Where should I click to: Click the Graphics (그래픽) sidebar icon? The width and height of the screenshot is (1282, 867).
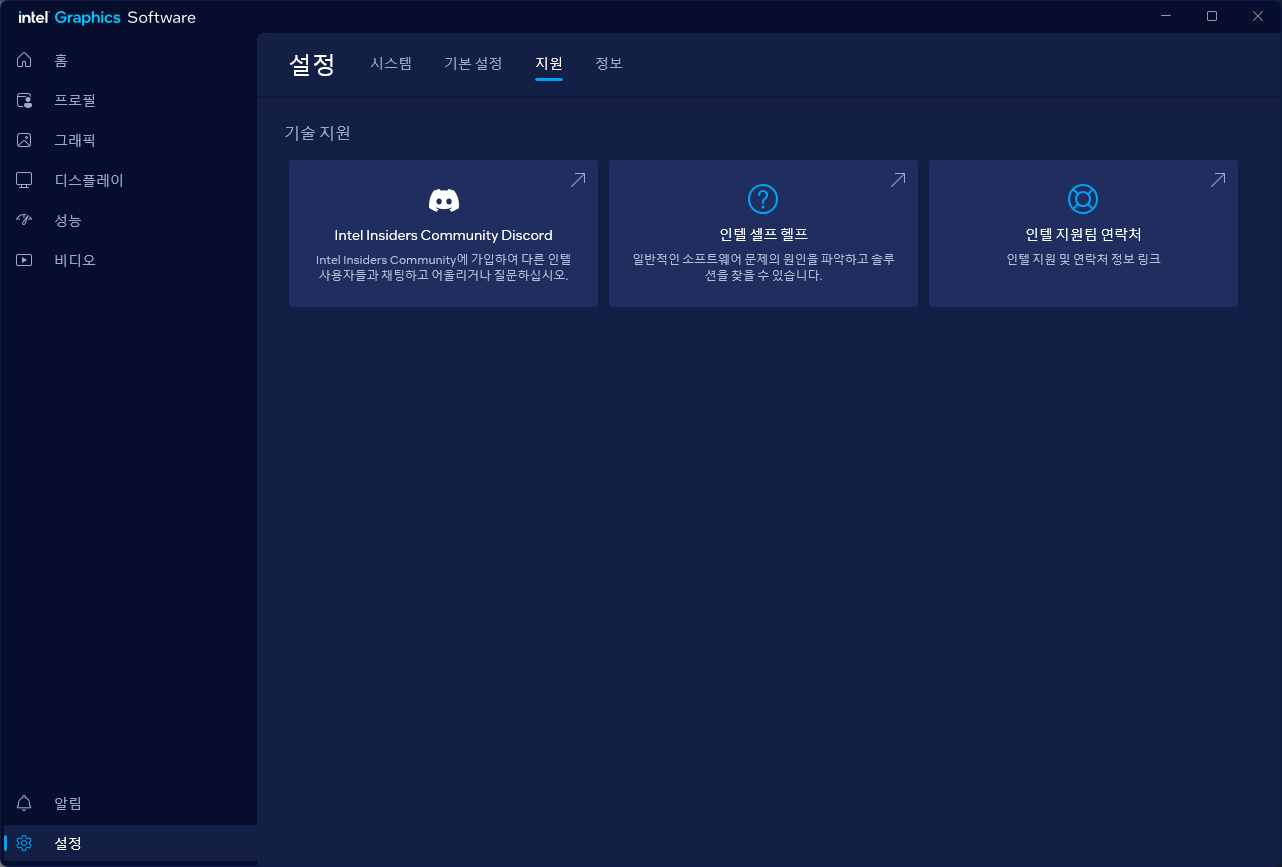point(25,140)
